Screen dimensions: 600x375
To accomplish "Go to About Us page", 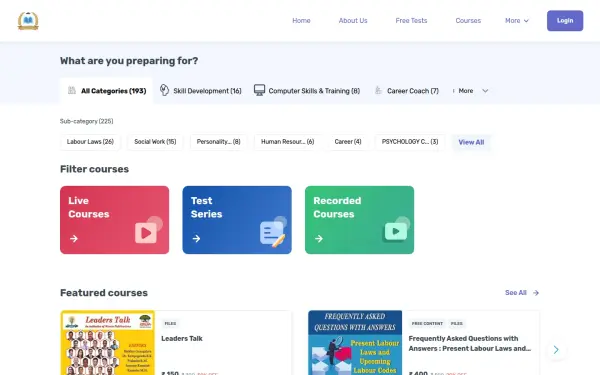I will (x=353, y=21).
